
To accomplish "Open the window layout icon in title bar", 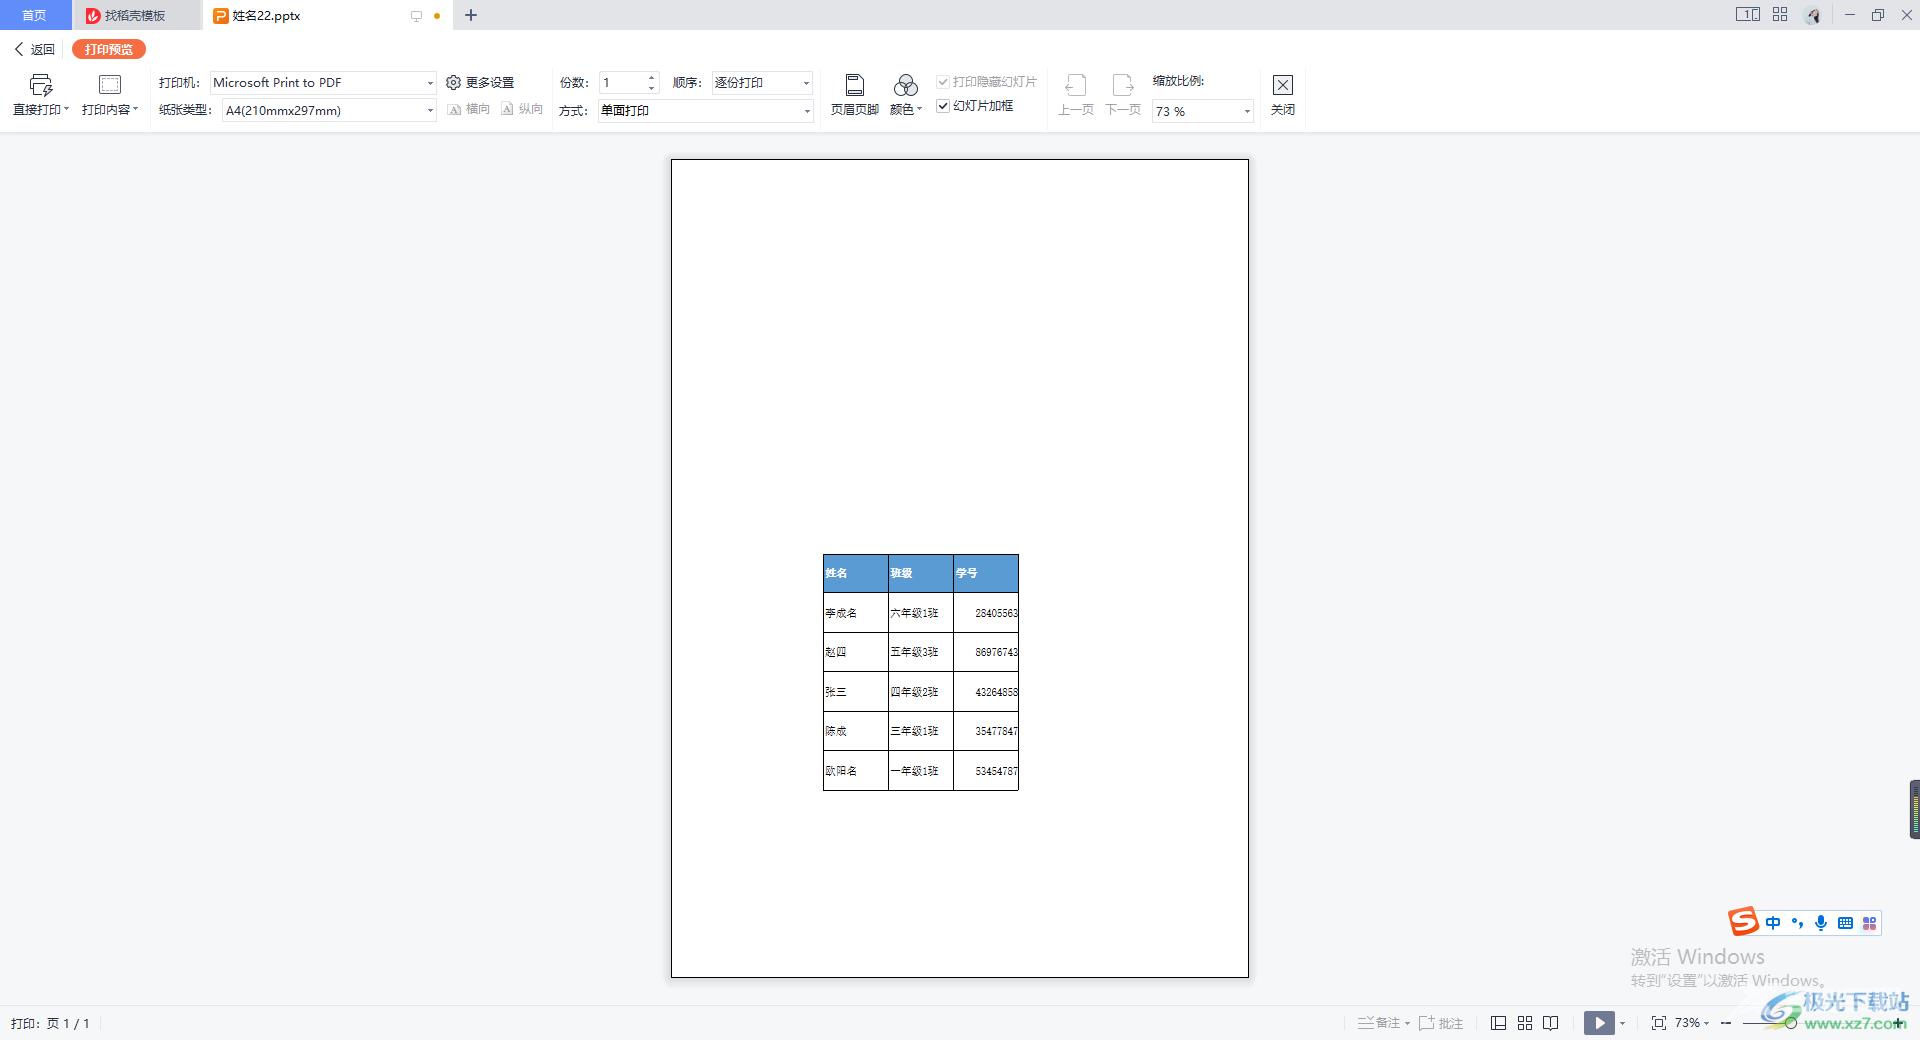I will tap(1747, 15).
